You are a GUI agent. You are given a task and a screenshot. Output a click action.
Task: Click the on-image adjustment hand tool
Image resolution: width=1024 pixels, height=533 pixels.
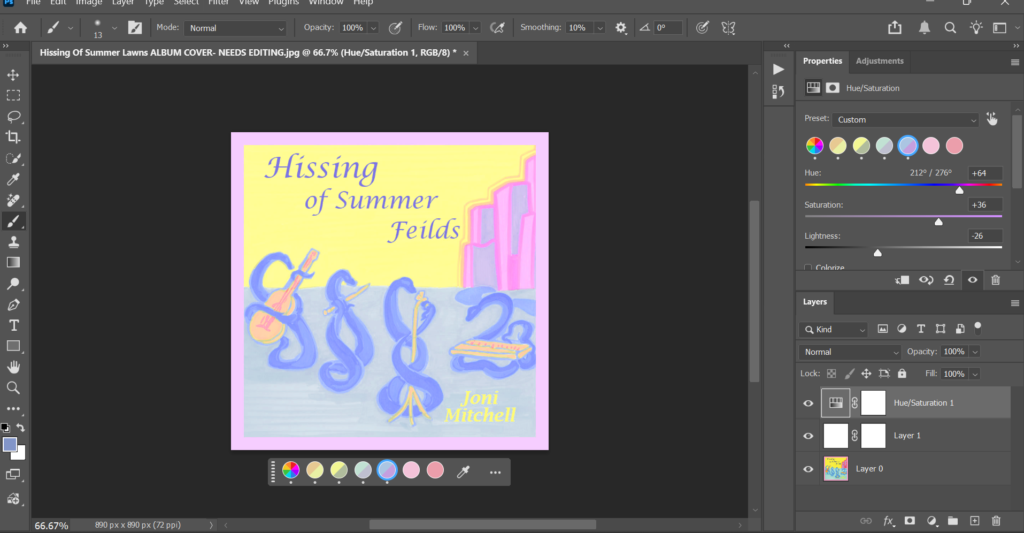pyautogui.click(x=992, y=119)
